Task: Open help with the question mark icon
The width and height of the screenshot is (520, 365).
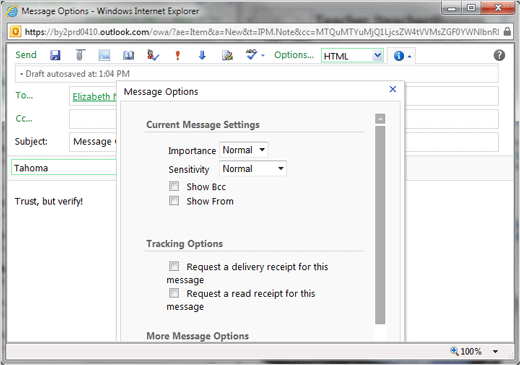Action: click(x=499, y=55)
